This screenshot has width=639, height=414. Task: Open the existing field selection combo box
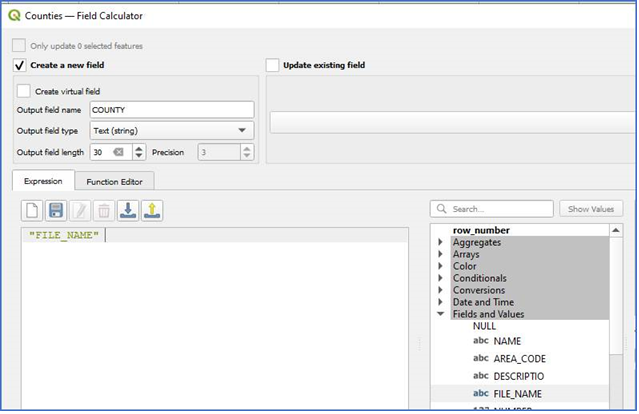coord(452,122)
